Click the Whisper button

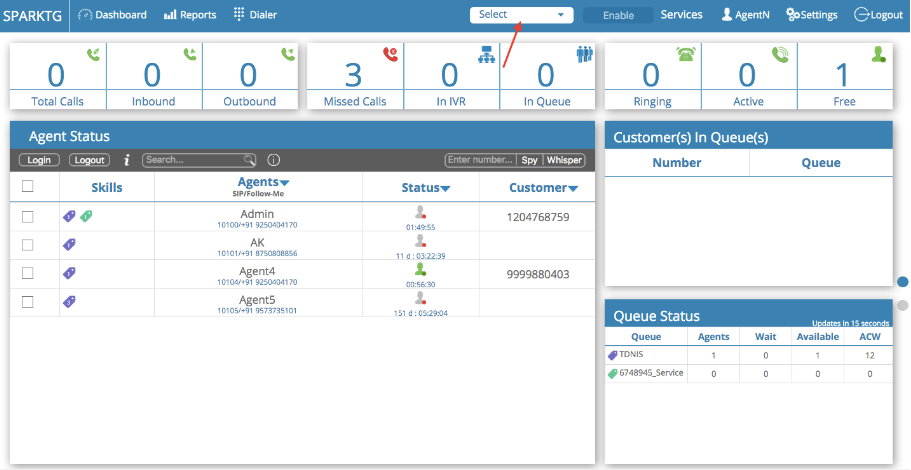click(564, 160)
